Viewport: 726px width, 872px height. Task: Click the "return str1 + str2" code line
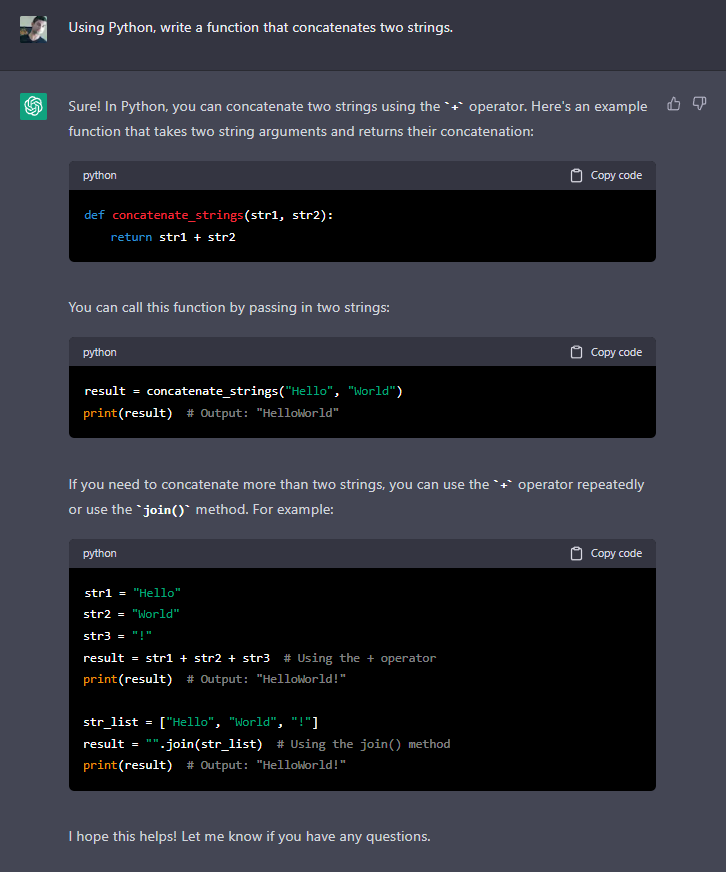(x=172, y=237)
